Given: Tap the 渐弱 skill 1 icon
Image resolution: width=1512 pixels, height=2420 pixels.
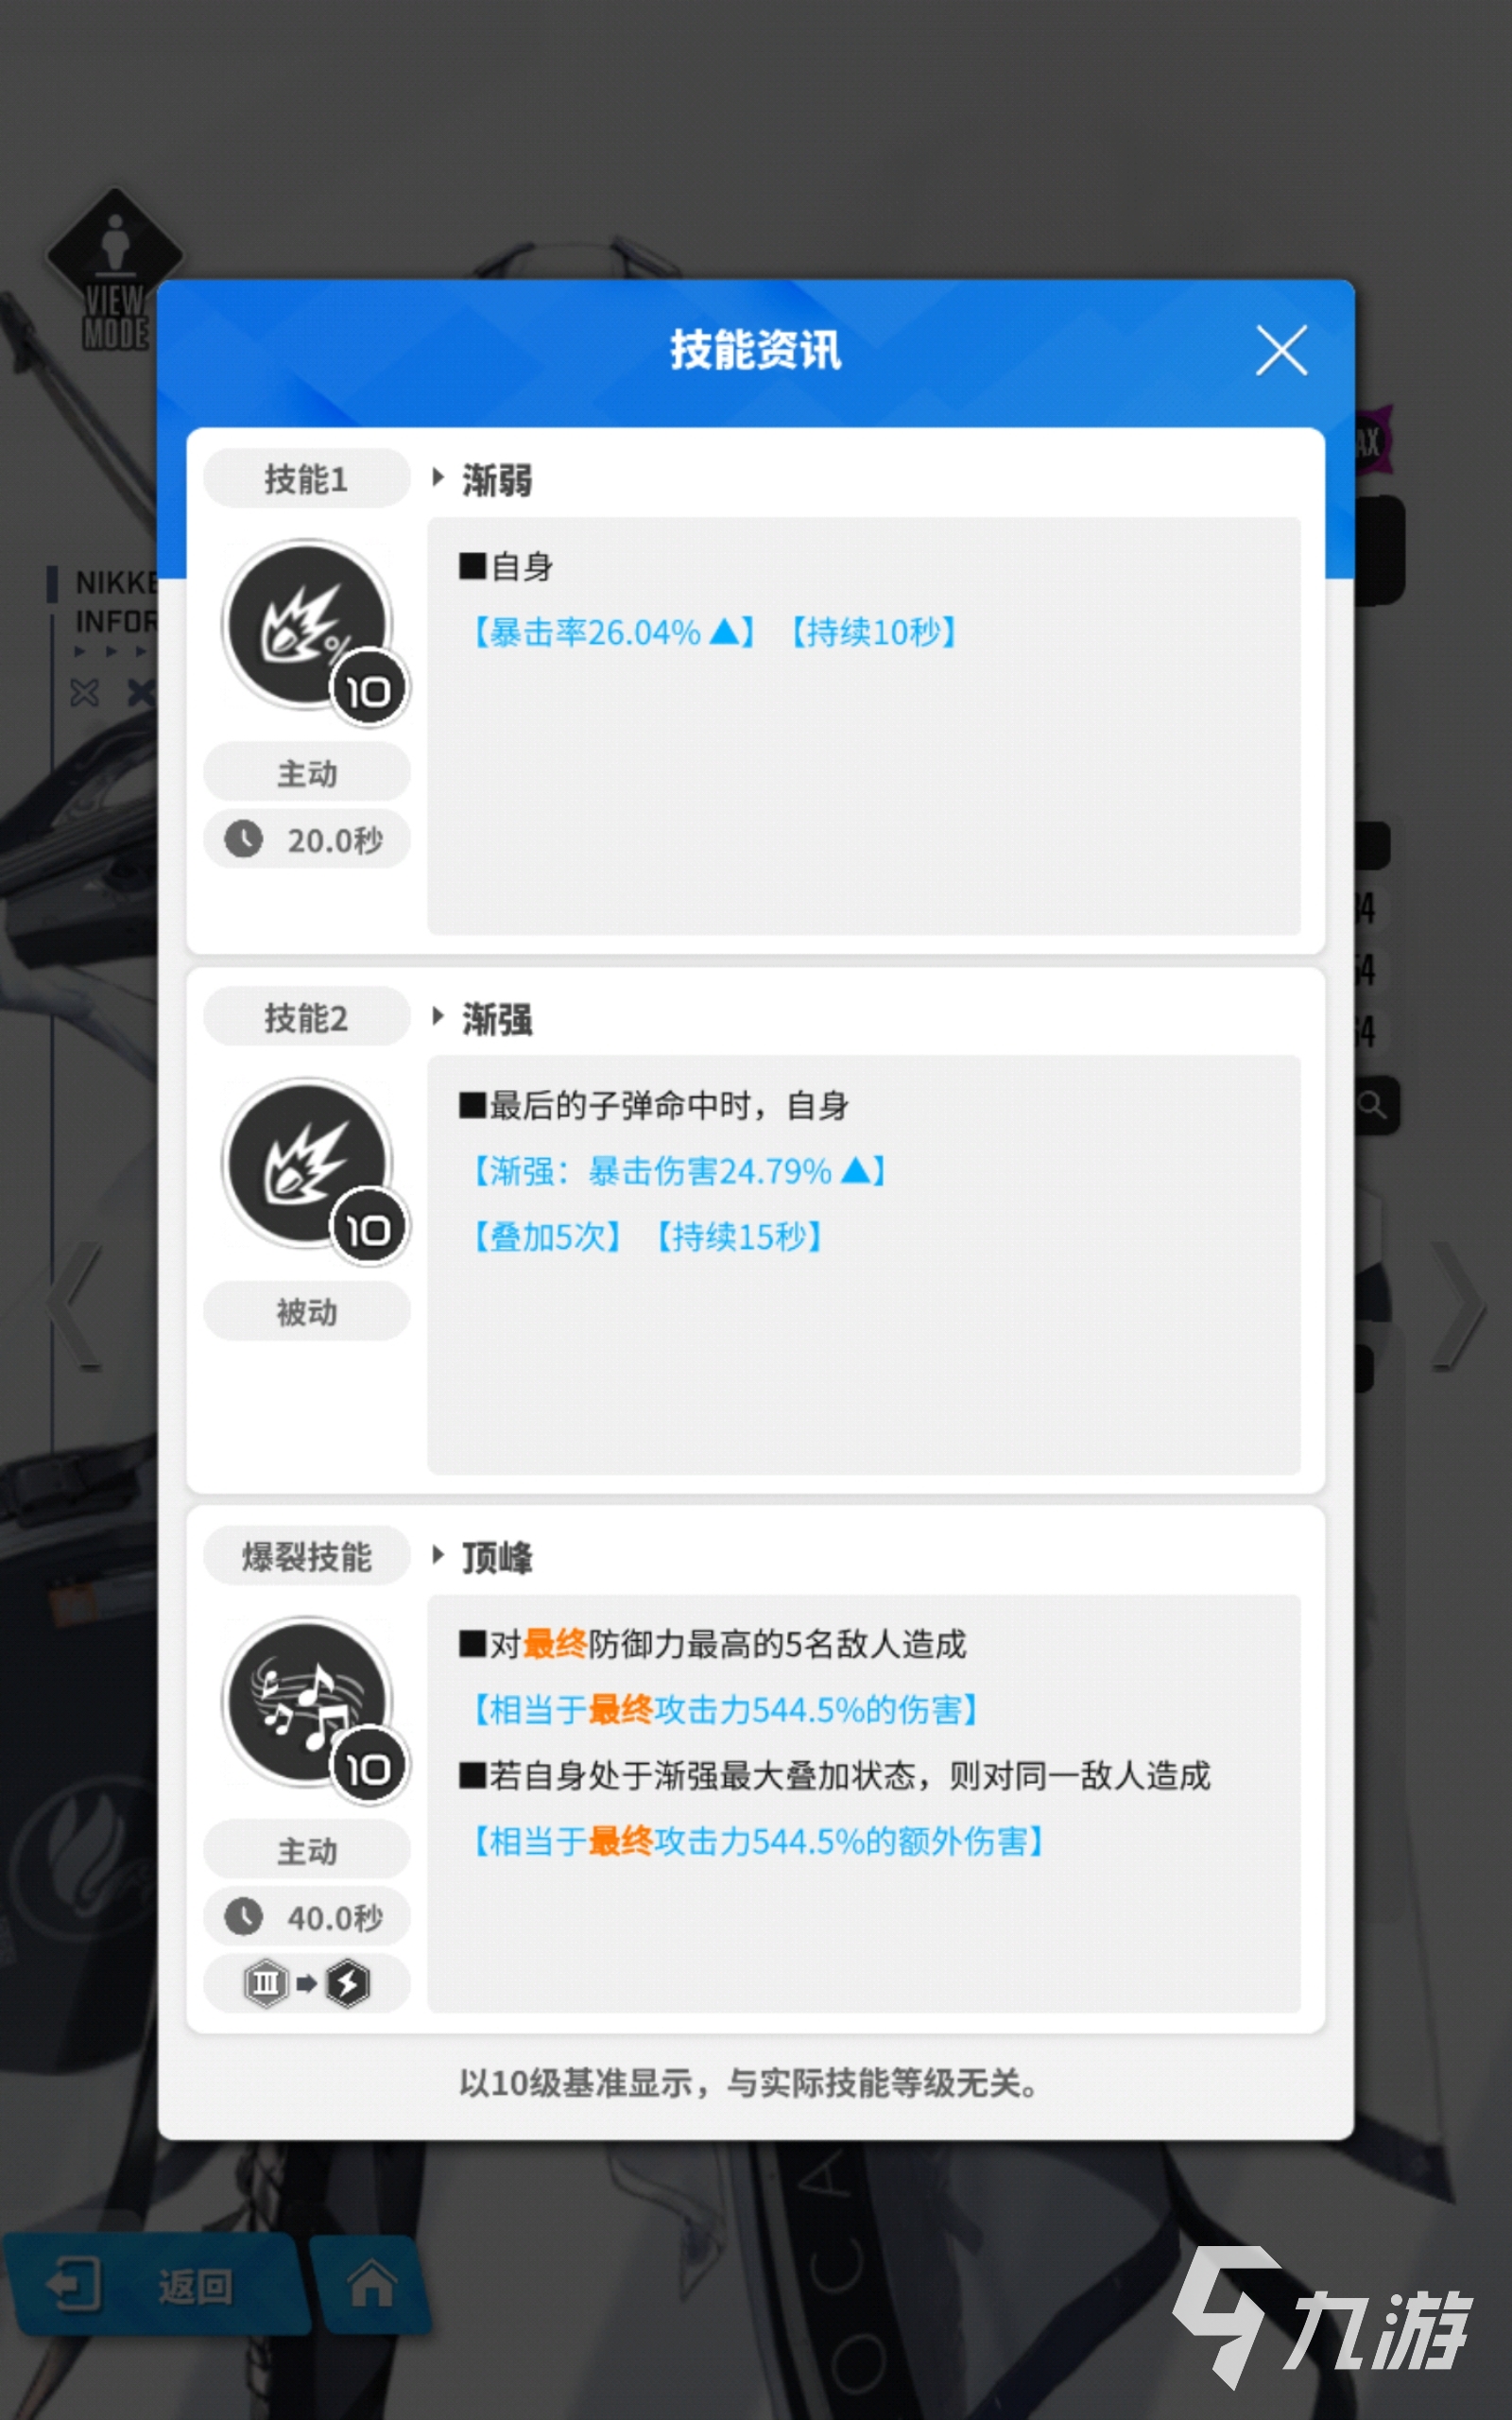Looking at the screenshot, I should pos(308,626).
